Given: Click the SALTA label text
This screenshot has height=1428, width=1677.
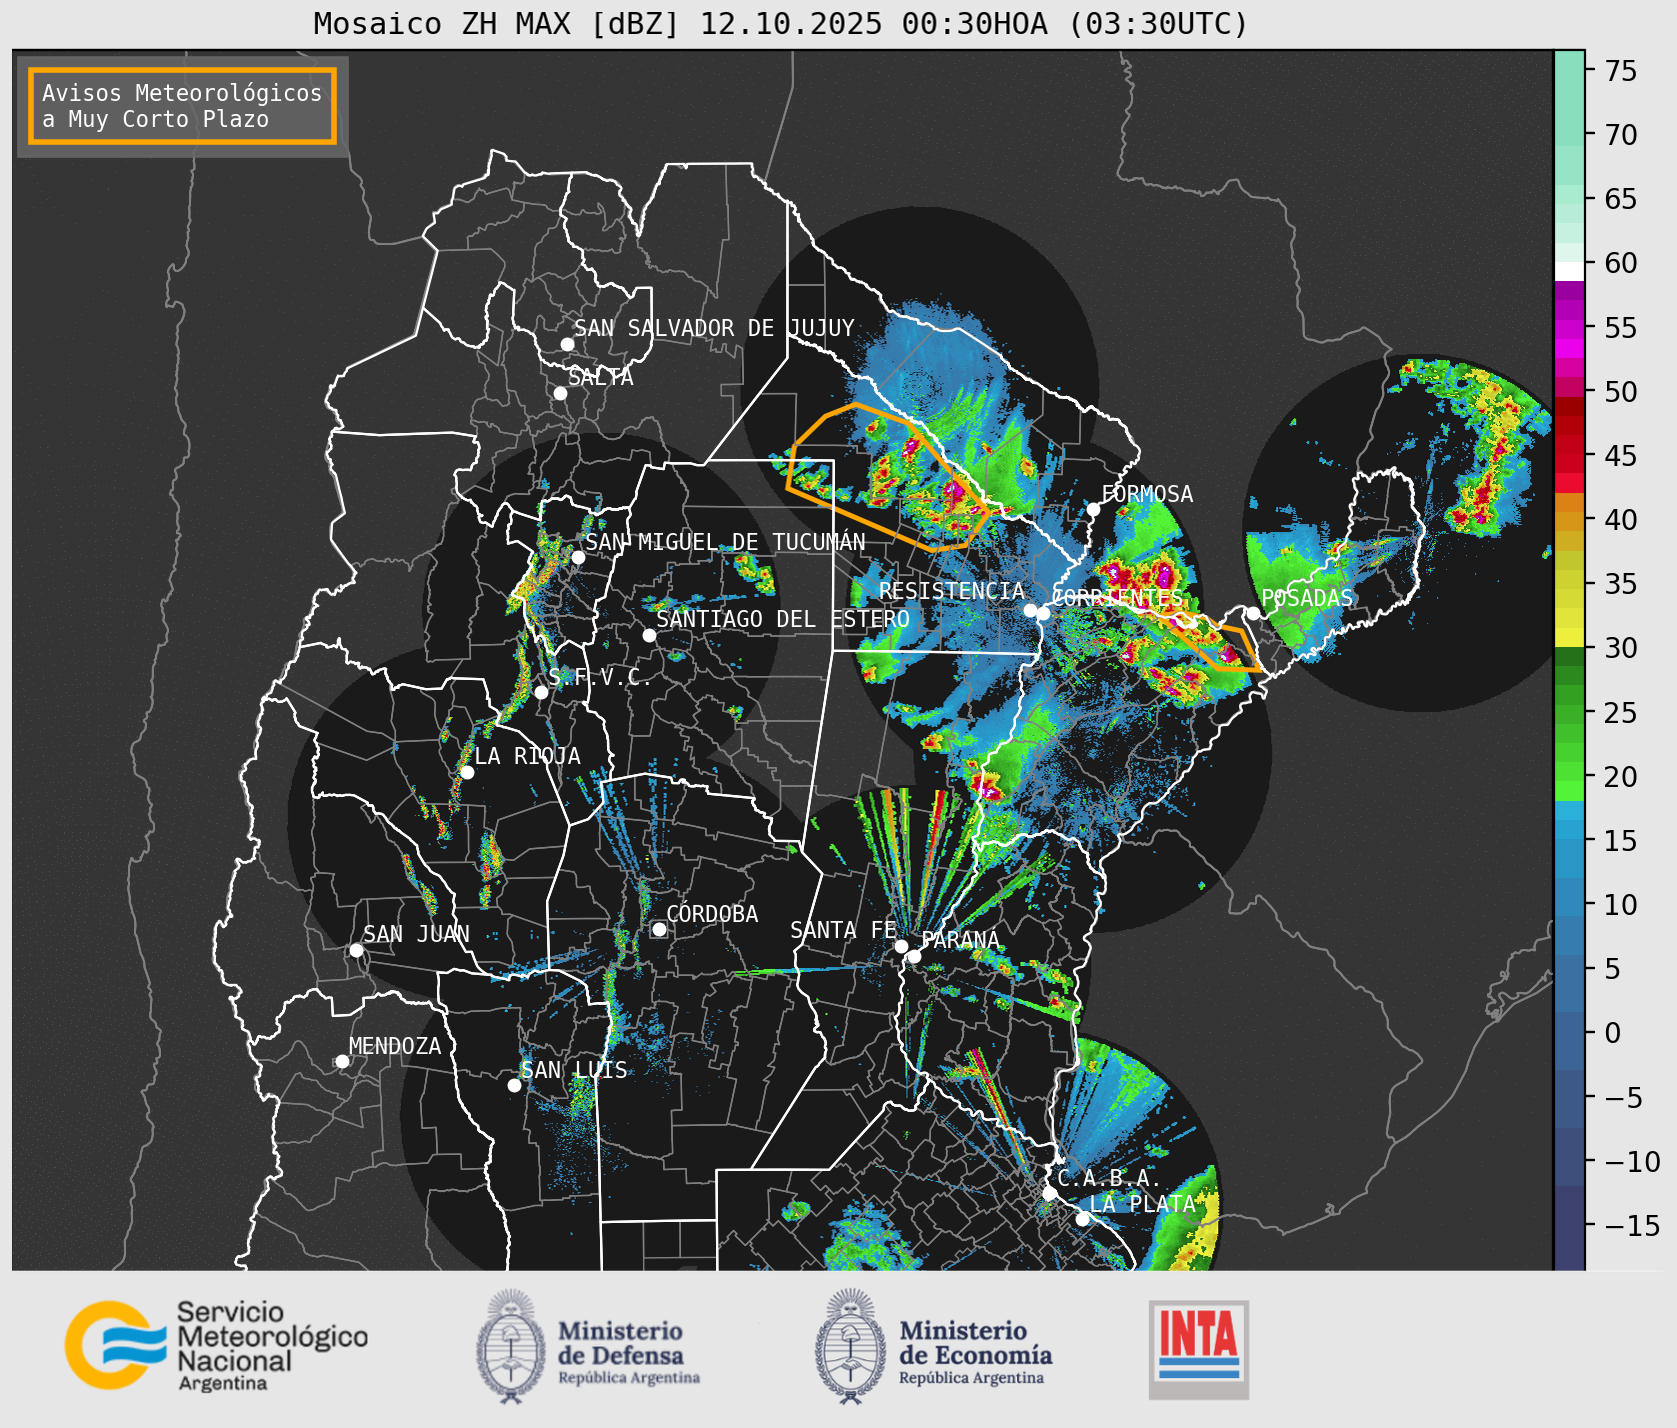Looking at the screenshot, I should click(601, 377).
